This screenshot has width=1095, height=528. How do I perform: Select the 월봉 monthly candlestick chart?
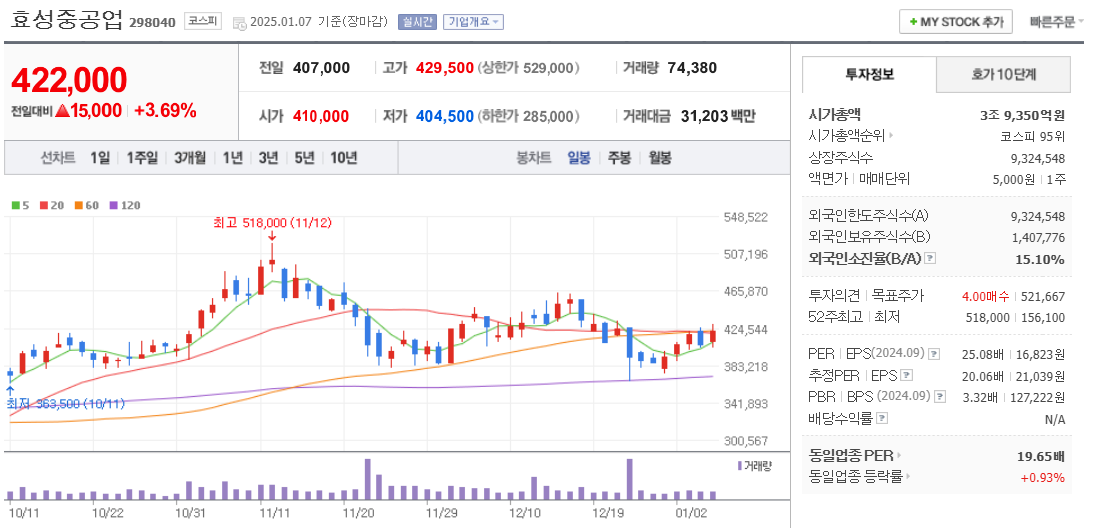pyautogui.click(x=659, y=158)
